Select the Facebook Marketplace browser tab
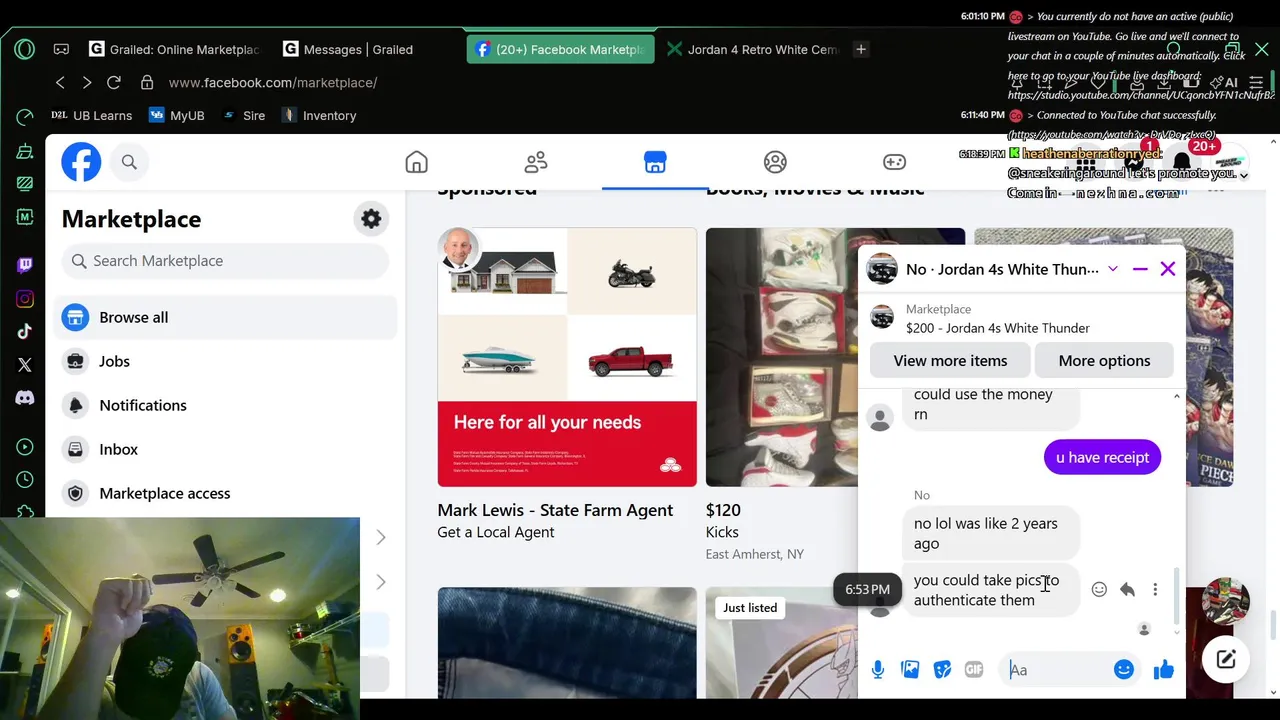This screenshot has height=720, width=1280. pyautogui.click(x=561, y=49)
